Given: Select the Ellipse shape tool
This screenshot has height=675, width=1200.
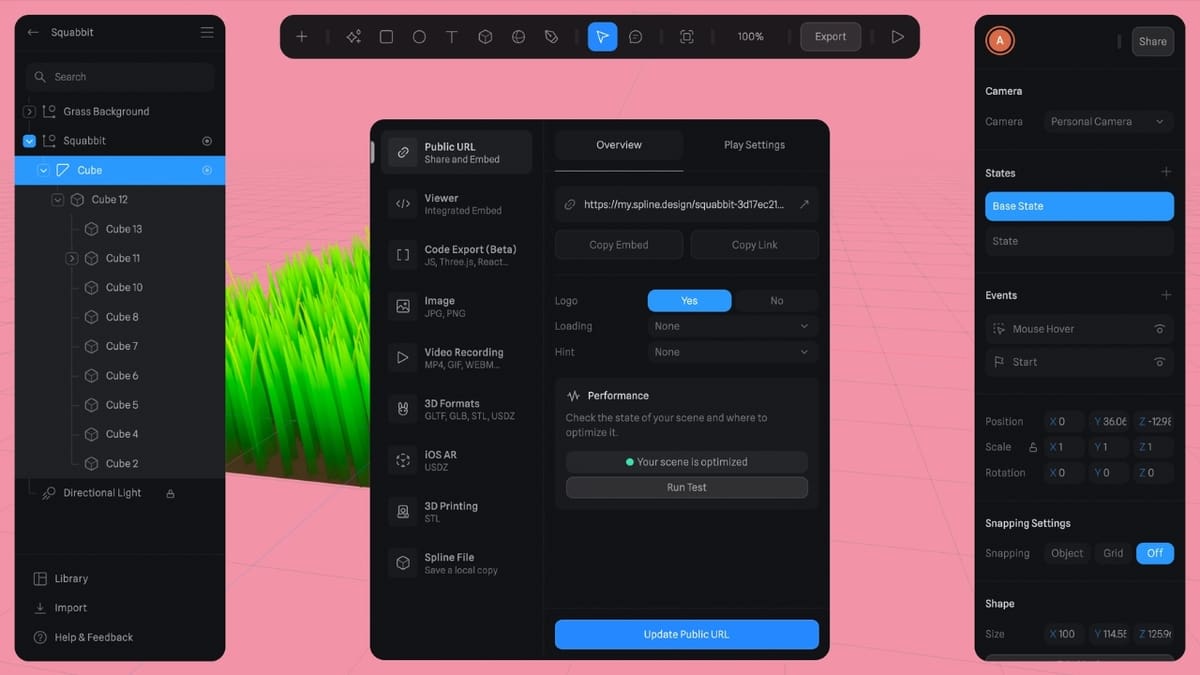Looking at the screenshot, I should tap(419, 37).
